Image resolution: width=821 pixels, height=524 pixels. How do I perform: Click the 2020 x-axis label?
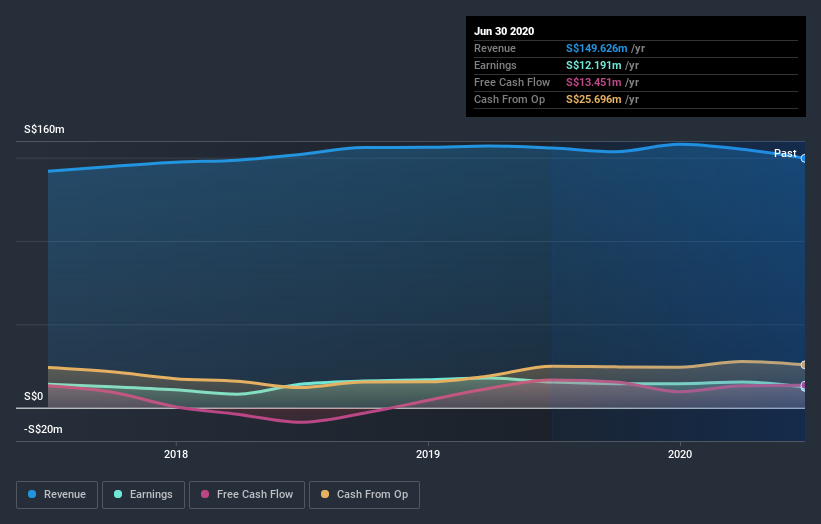point(680,454)
